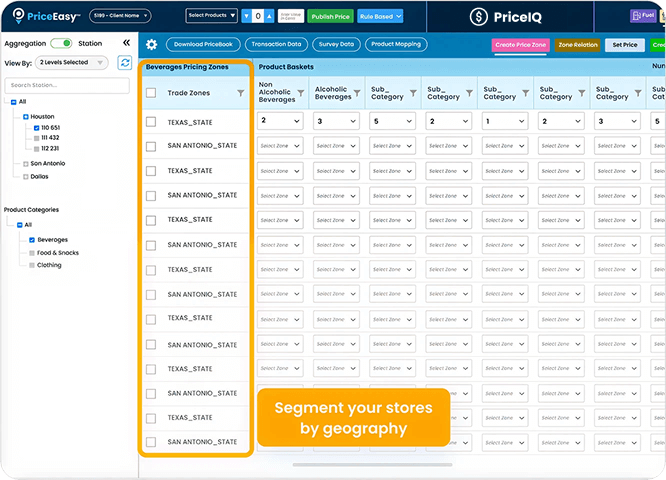
Task: Click the refresh icon beside View By
Action: [125, 62]
